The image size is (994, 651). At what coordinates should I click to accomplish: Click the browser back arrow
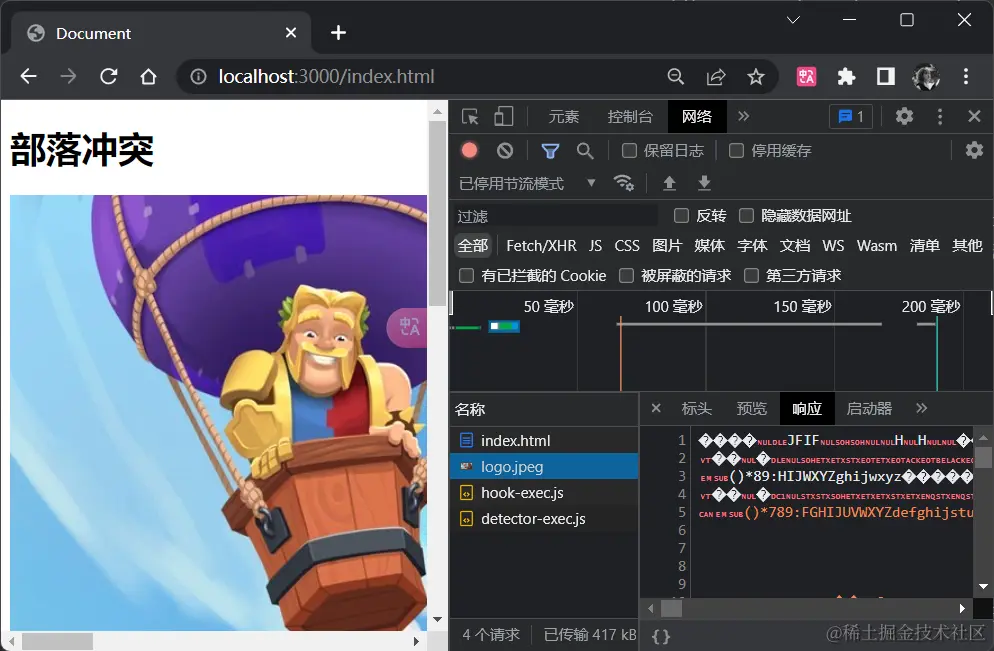coord(29,77)
